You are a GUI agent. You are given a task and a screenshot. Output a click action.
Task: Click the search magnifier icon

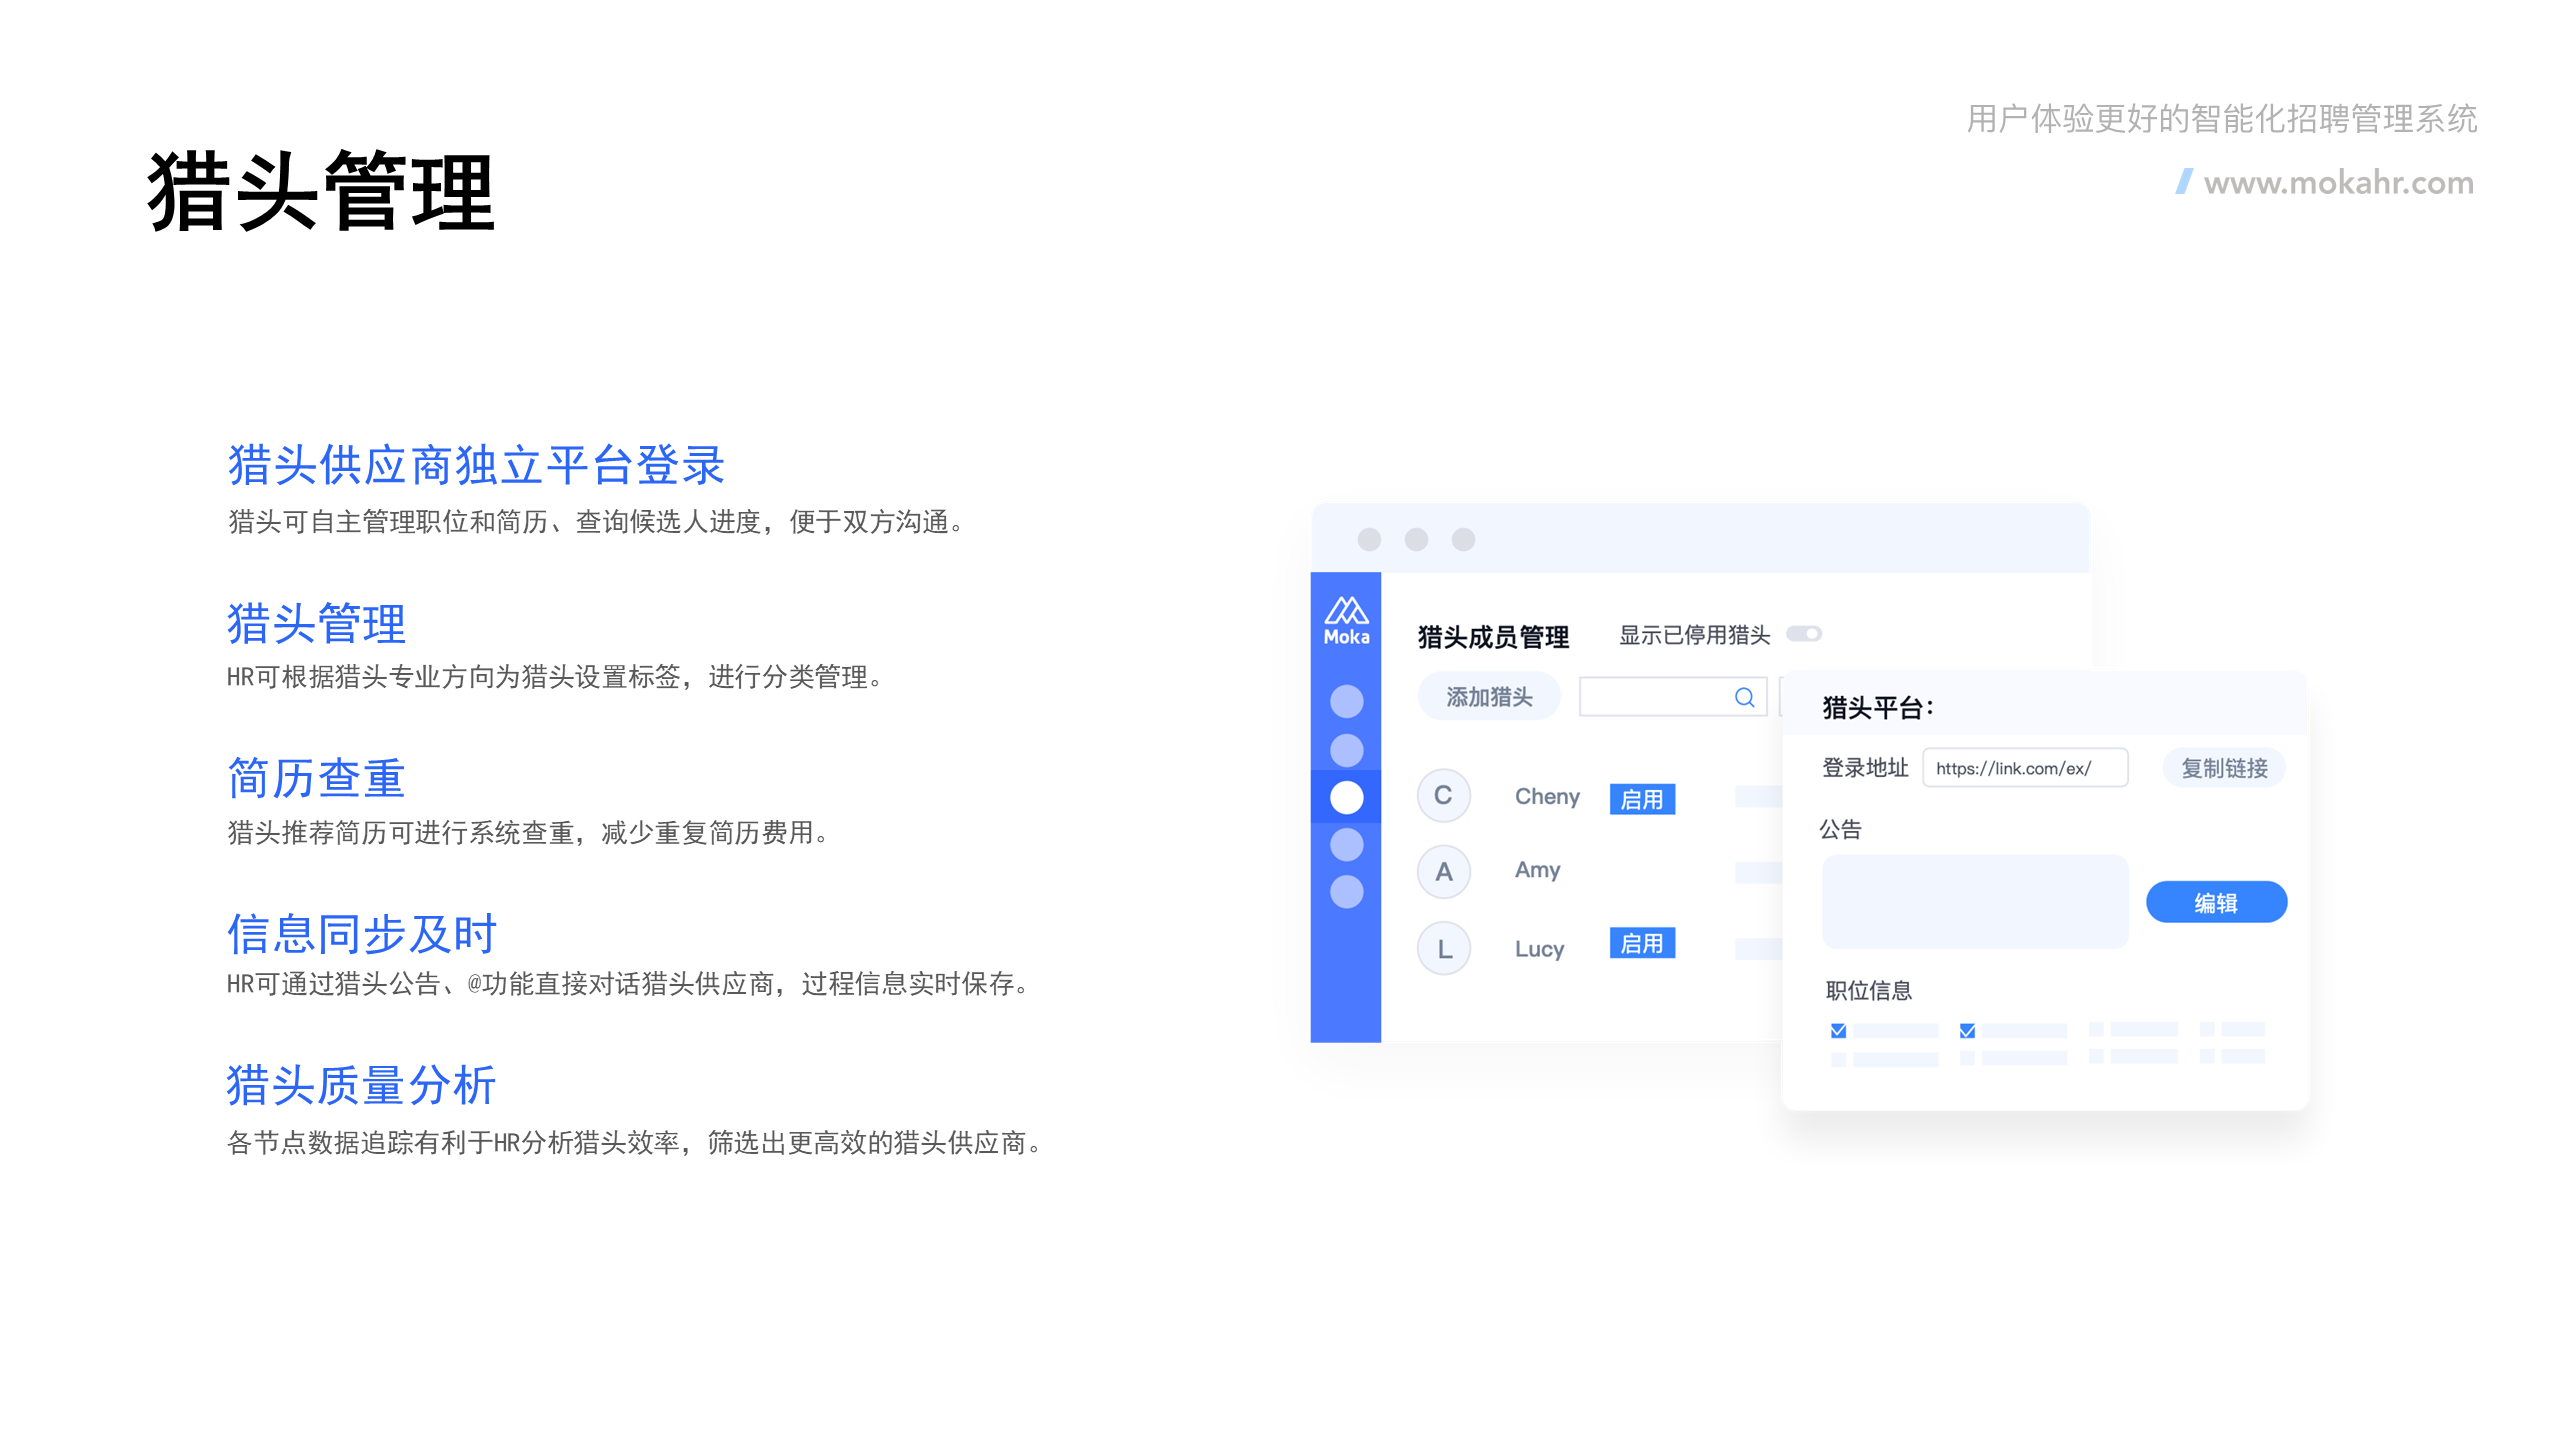(1744, 697)
